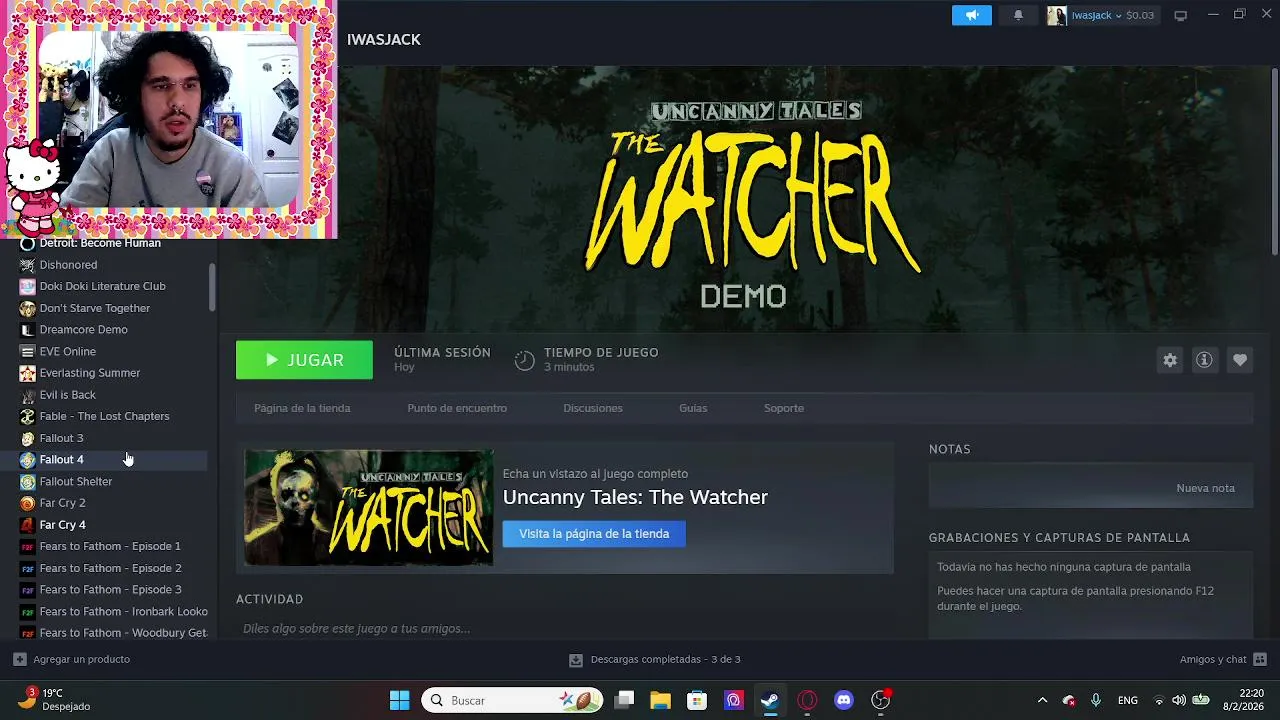Click Agregar un producto
The height and width of the screenshot is (720, 1280).
81,659
